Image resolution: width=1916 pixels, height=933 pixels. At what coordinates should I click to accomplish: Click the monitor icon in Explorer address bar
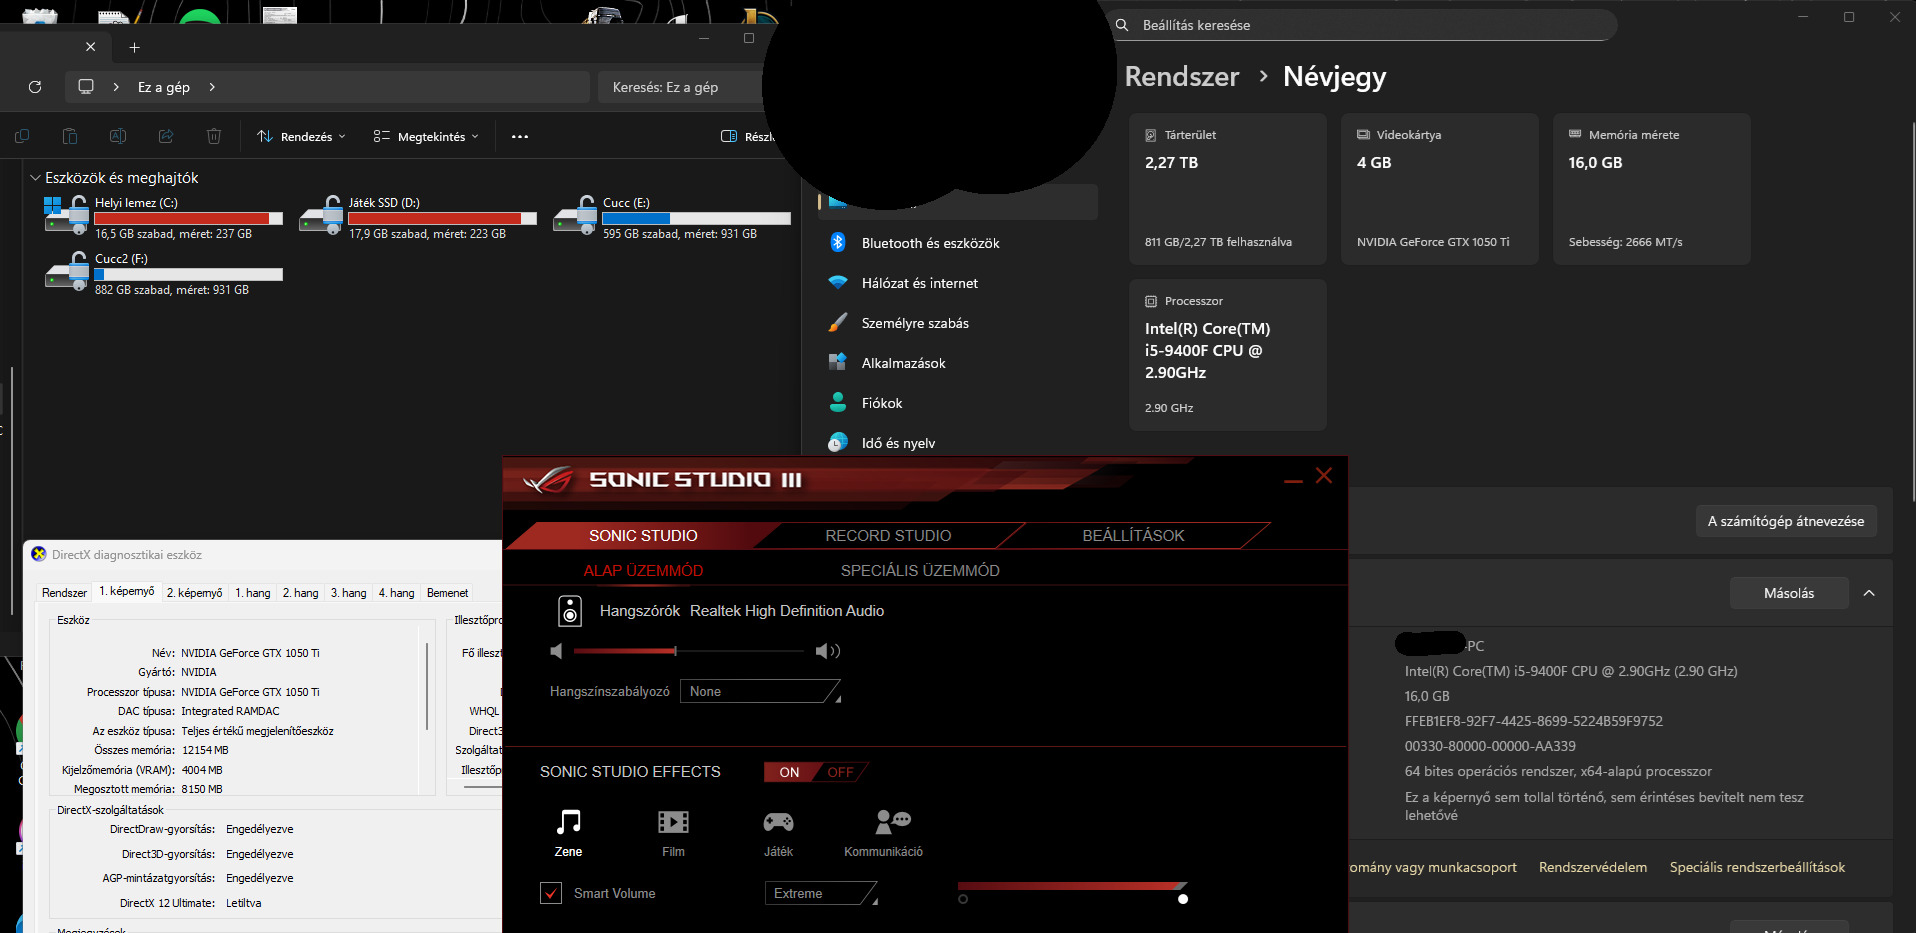coord(86,87)
